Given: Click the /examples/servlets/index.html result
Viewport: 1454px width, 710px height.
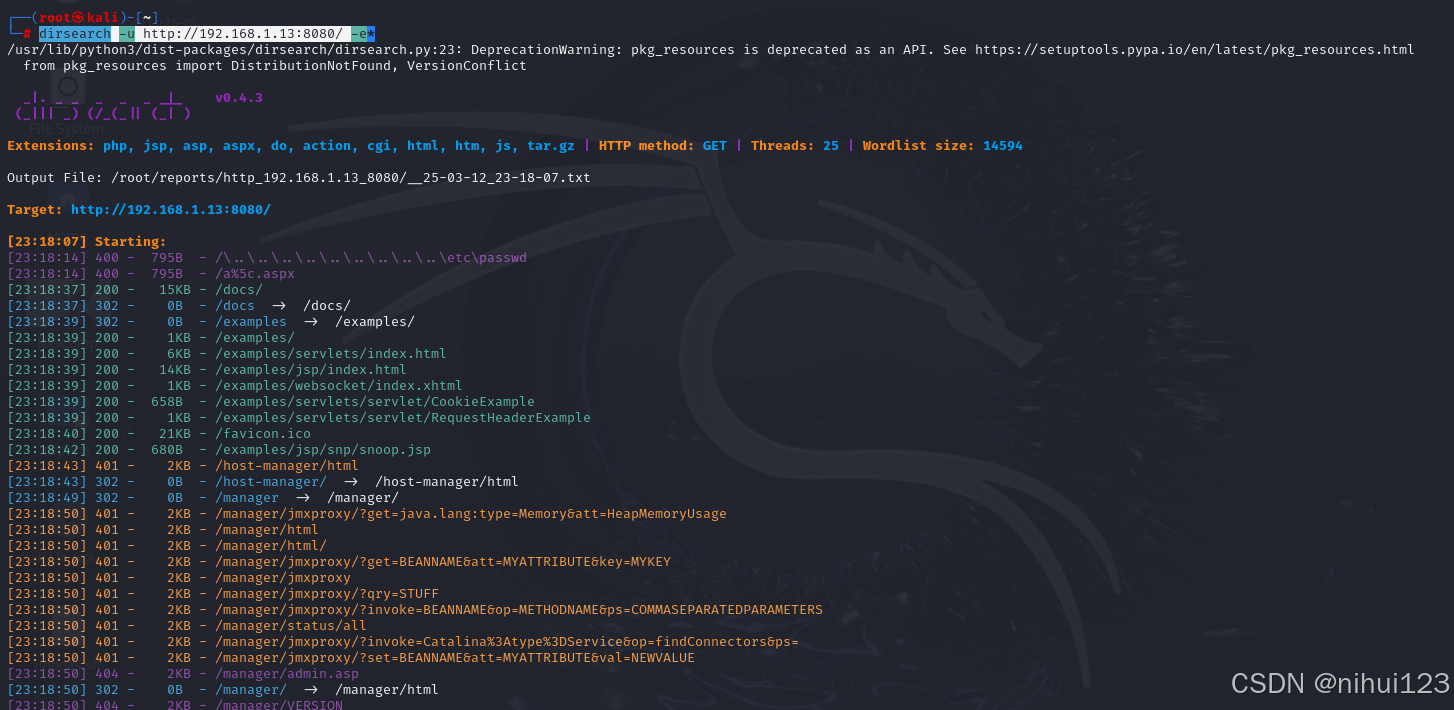Looking at the screenshot, I should click(x=331, y=354).
